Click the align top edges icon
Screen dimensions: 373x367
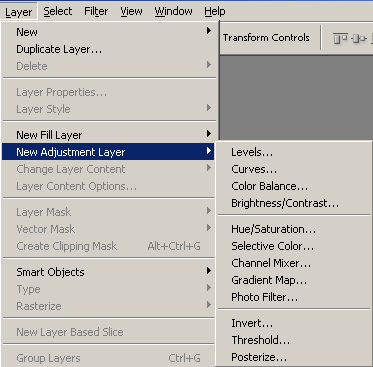(x=340, y=38)
